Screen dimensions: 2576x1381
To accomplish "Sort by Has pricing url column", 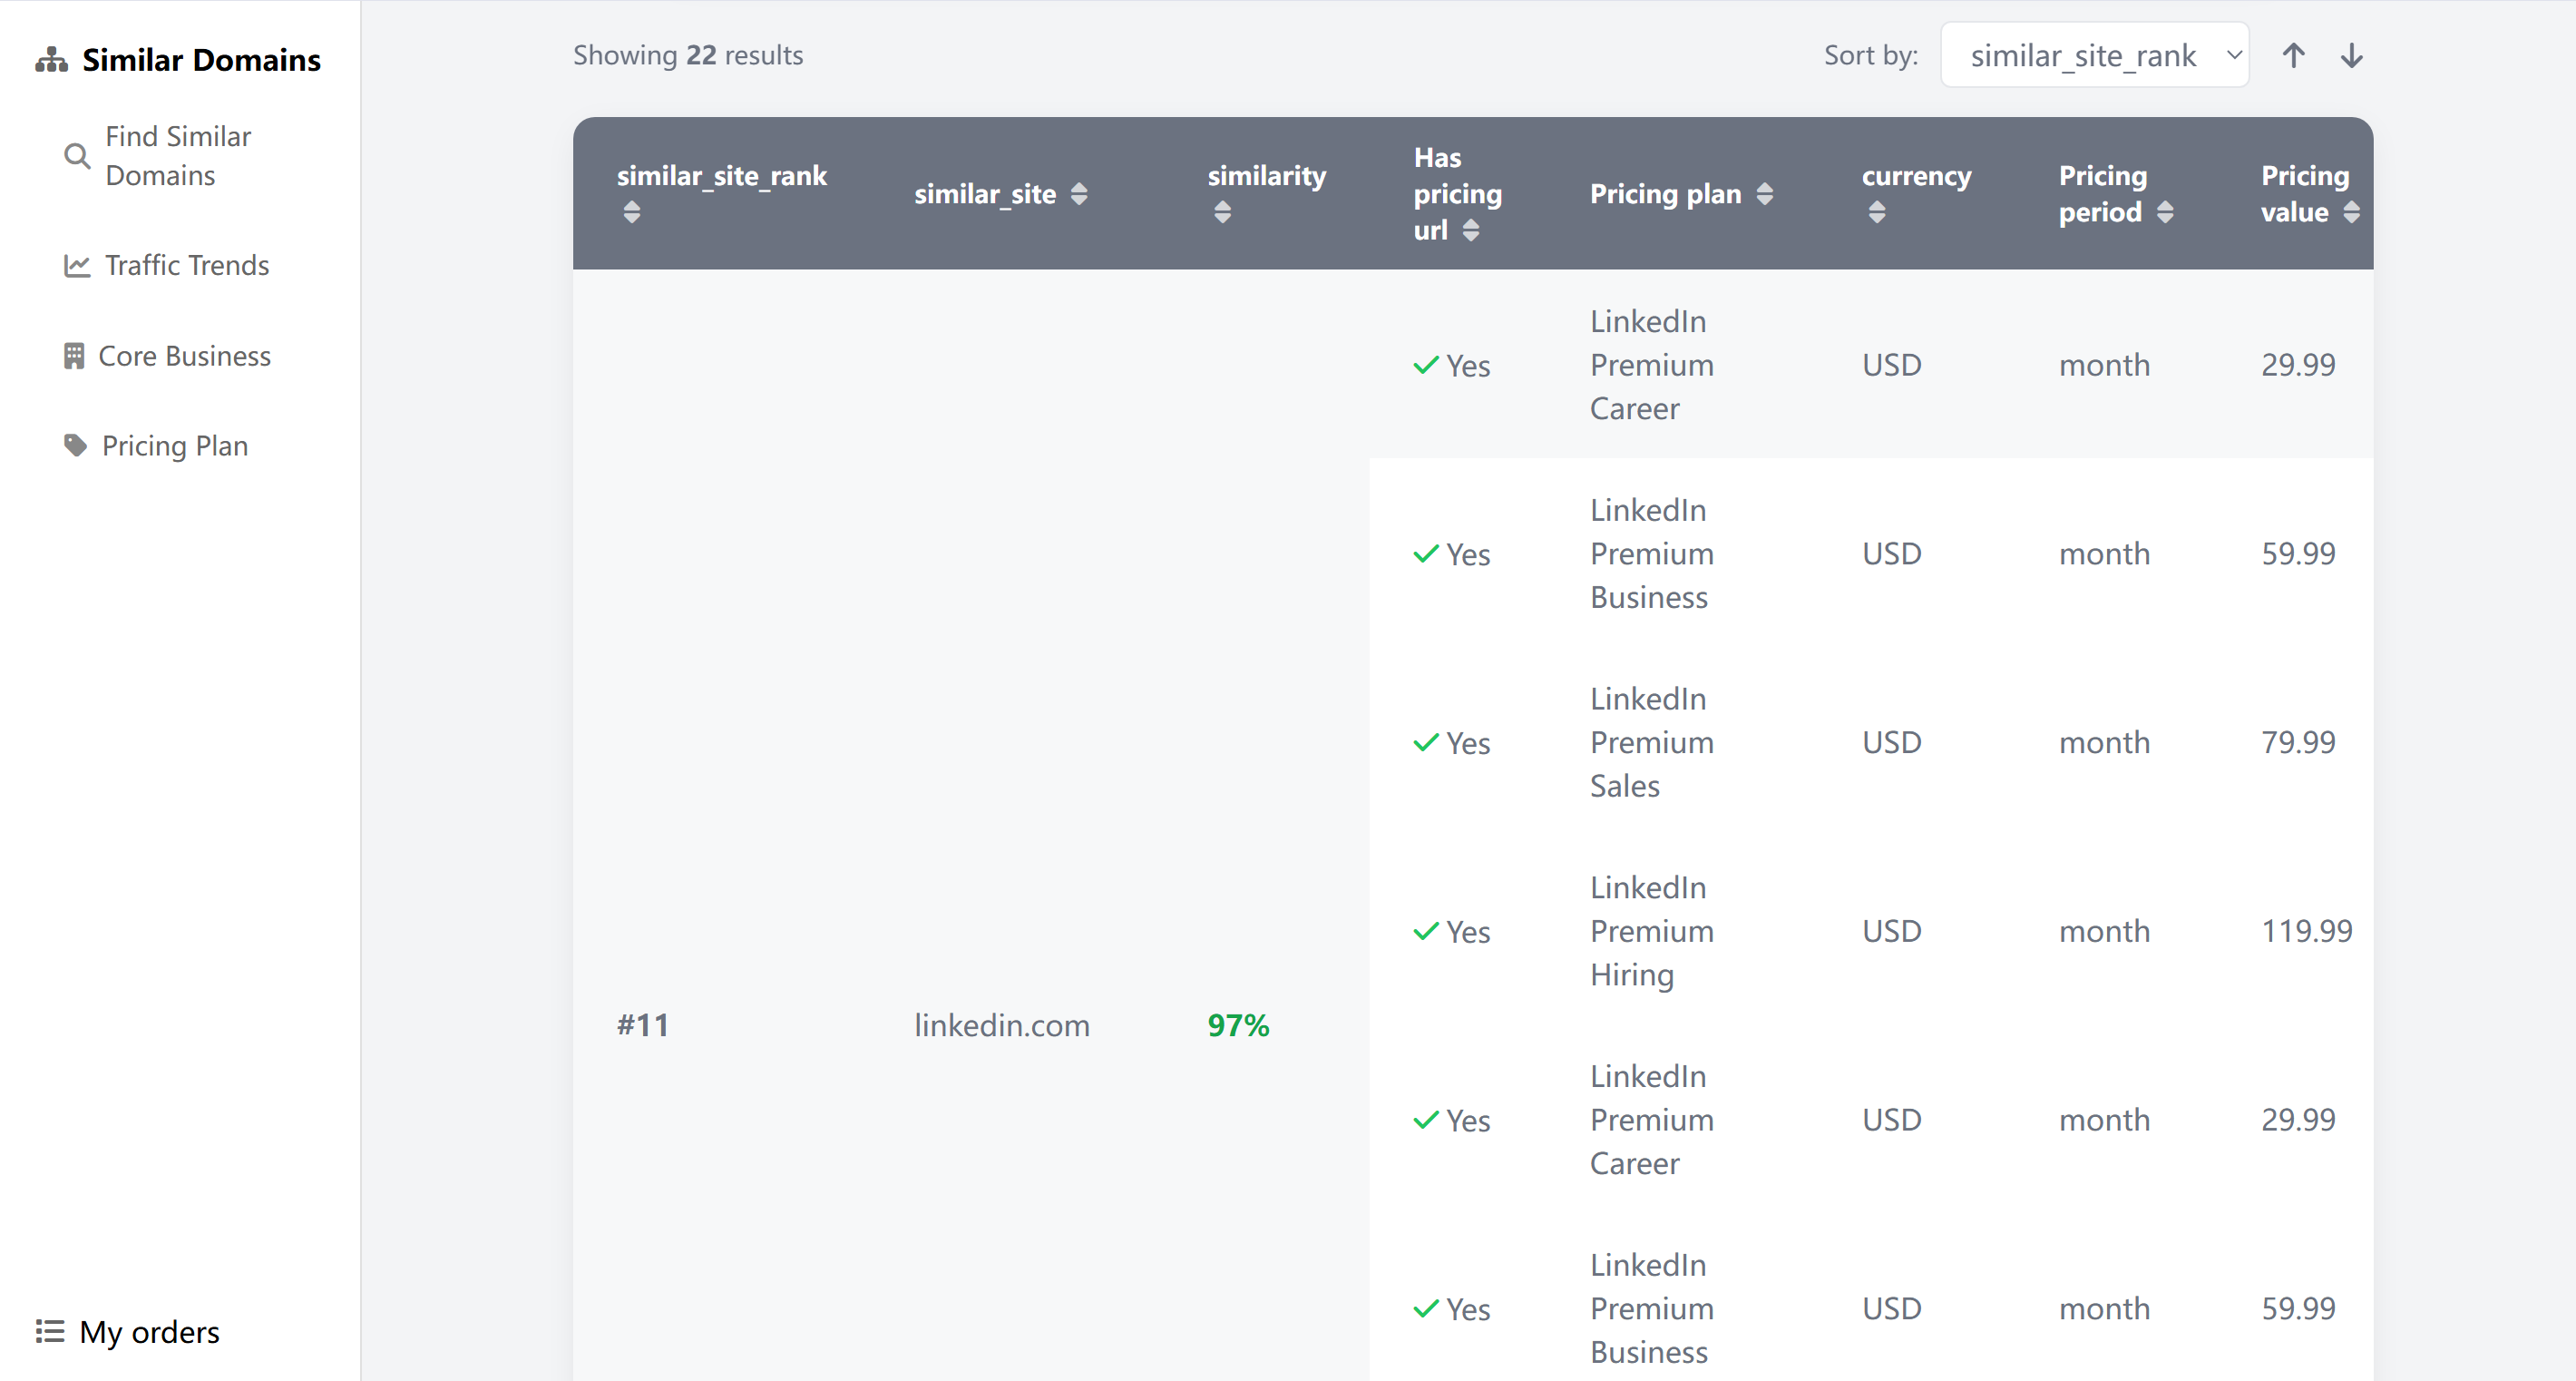I will pos(1470,231).
